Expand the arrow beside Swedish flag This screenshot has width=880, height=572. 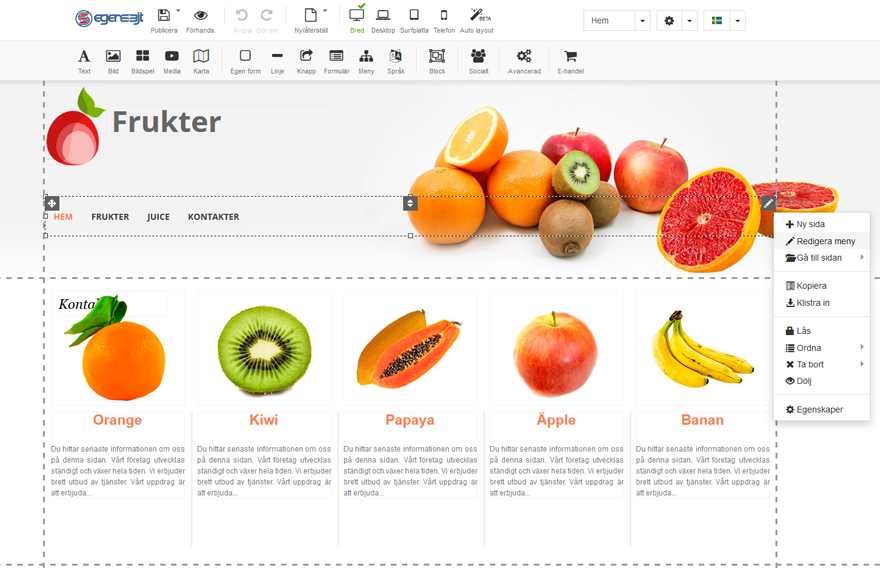coord(737,21)
